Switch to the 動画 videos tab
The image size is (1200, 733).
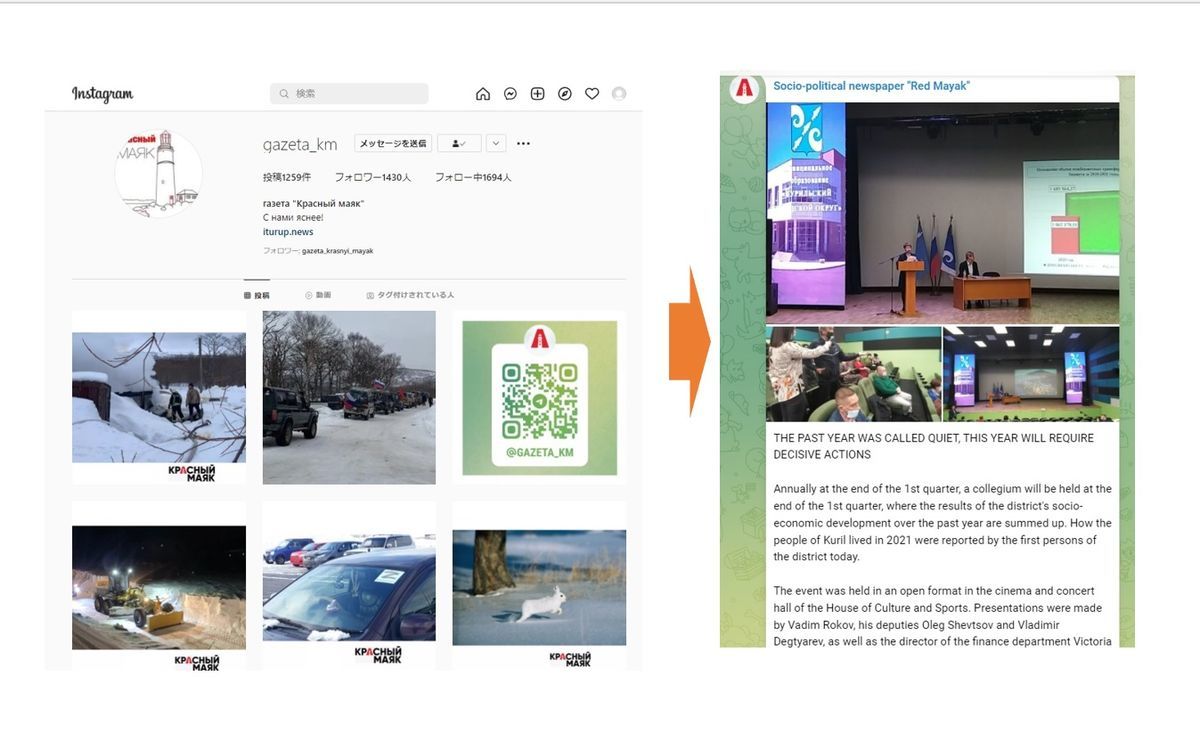click(318, 295)
